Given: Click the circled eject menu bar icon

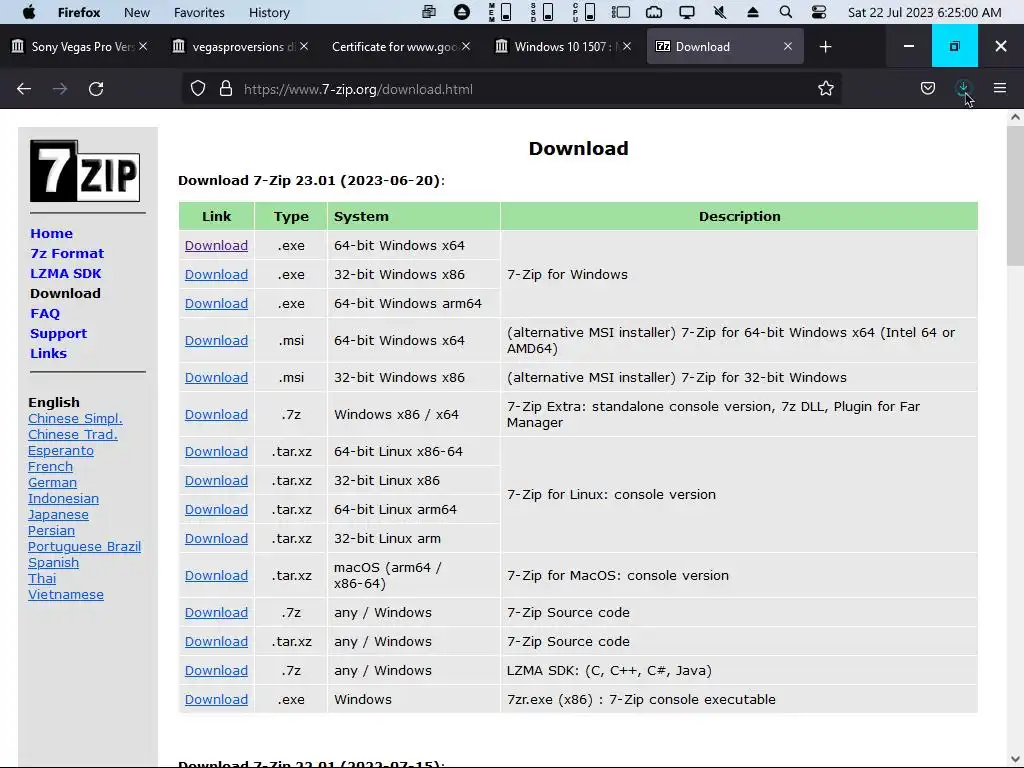Looking at the screenshot, I should (462, 12).
